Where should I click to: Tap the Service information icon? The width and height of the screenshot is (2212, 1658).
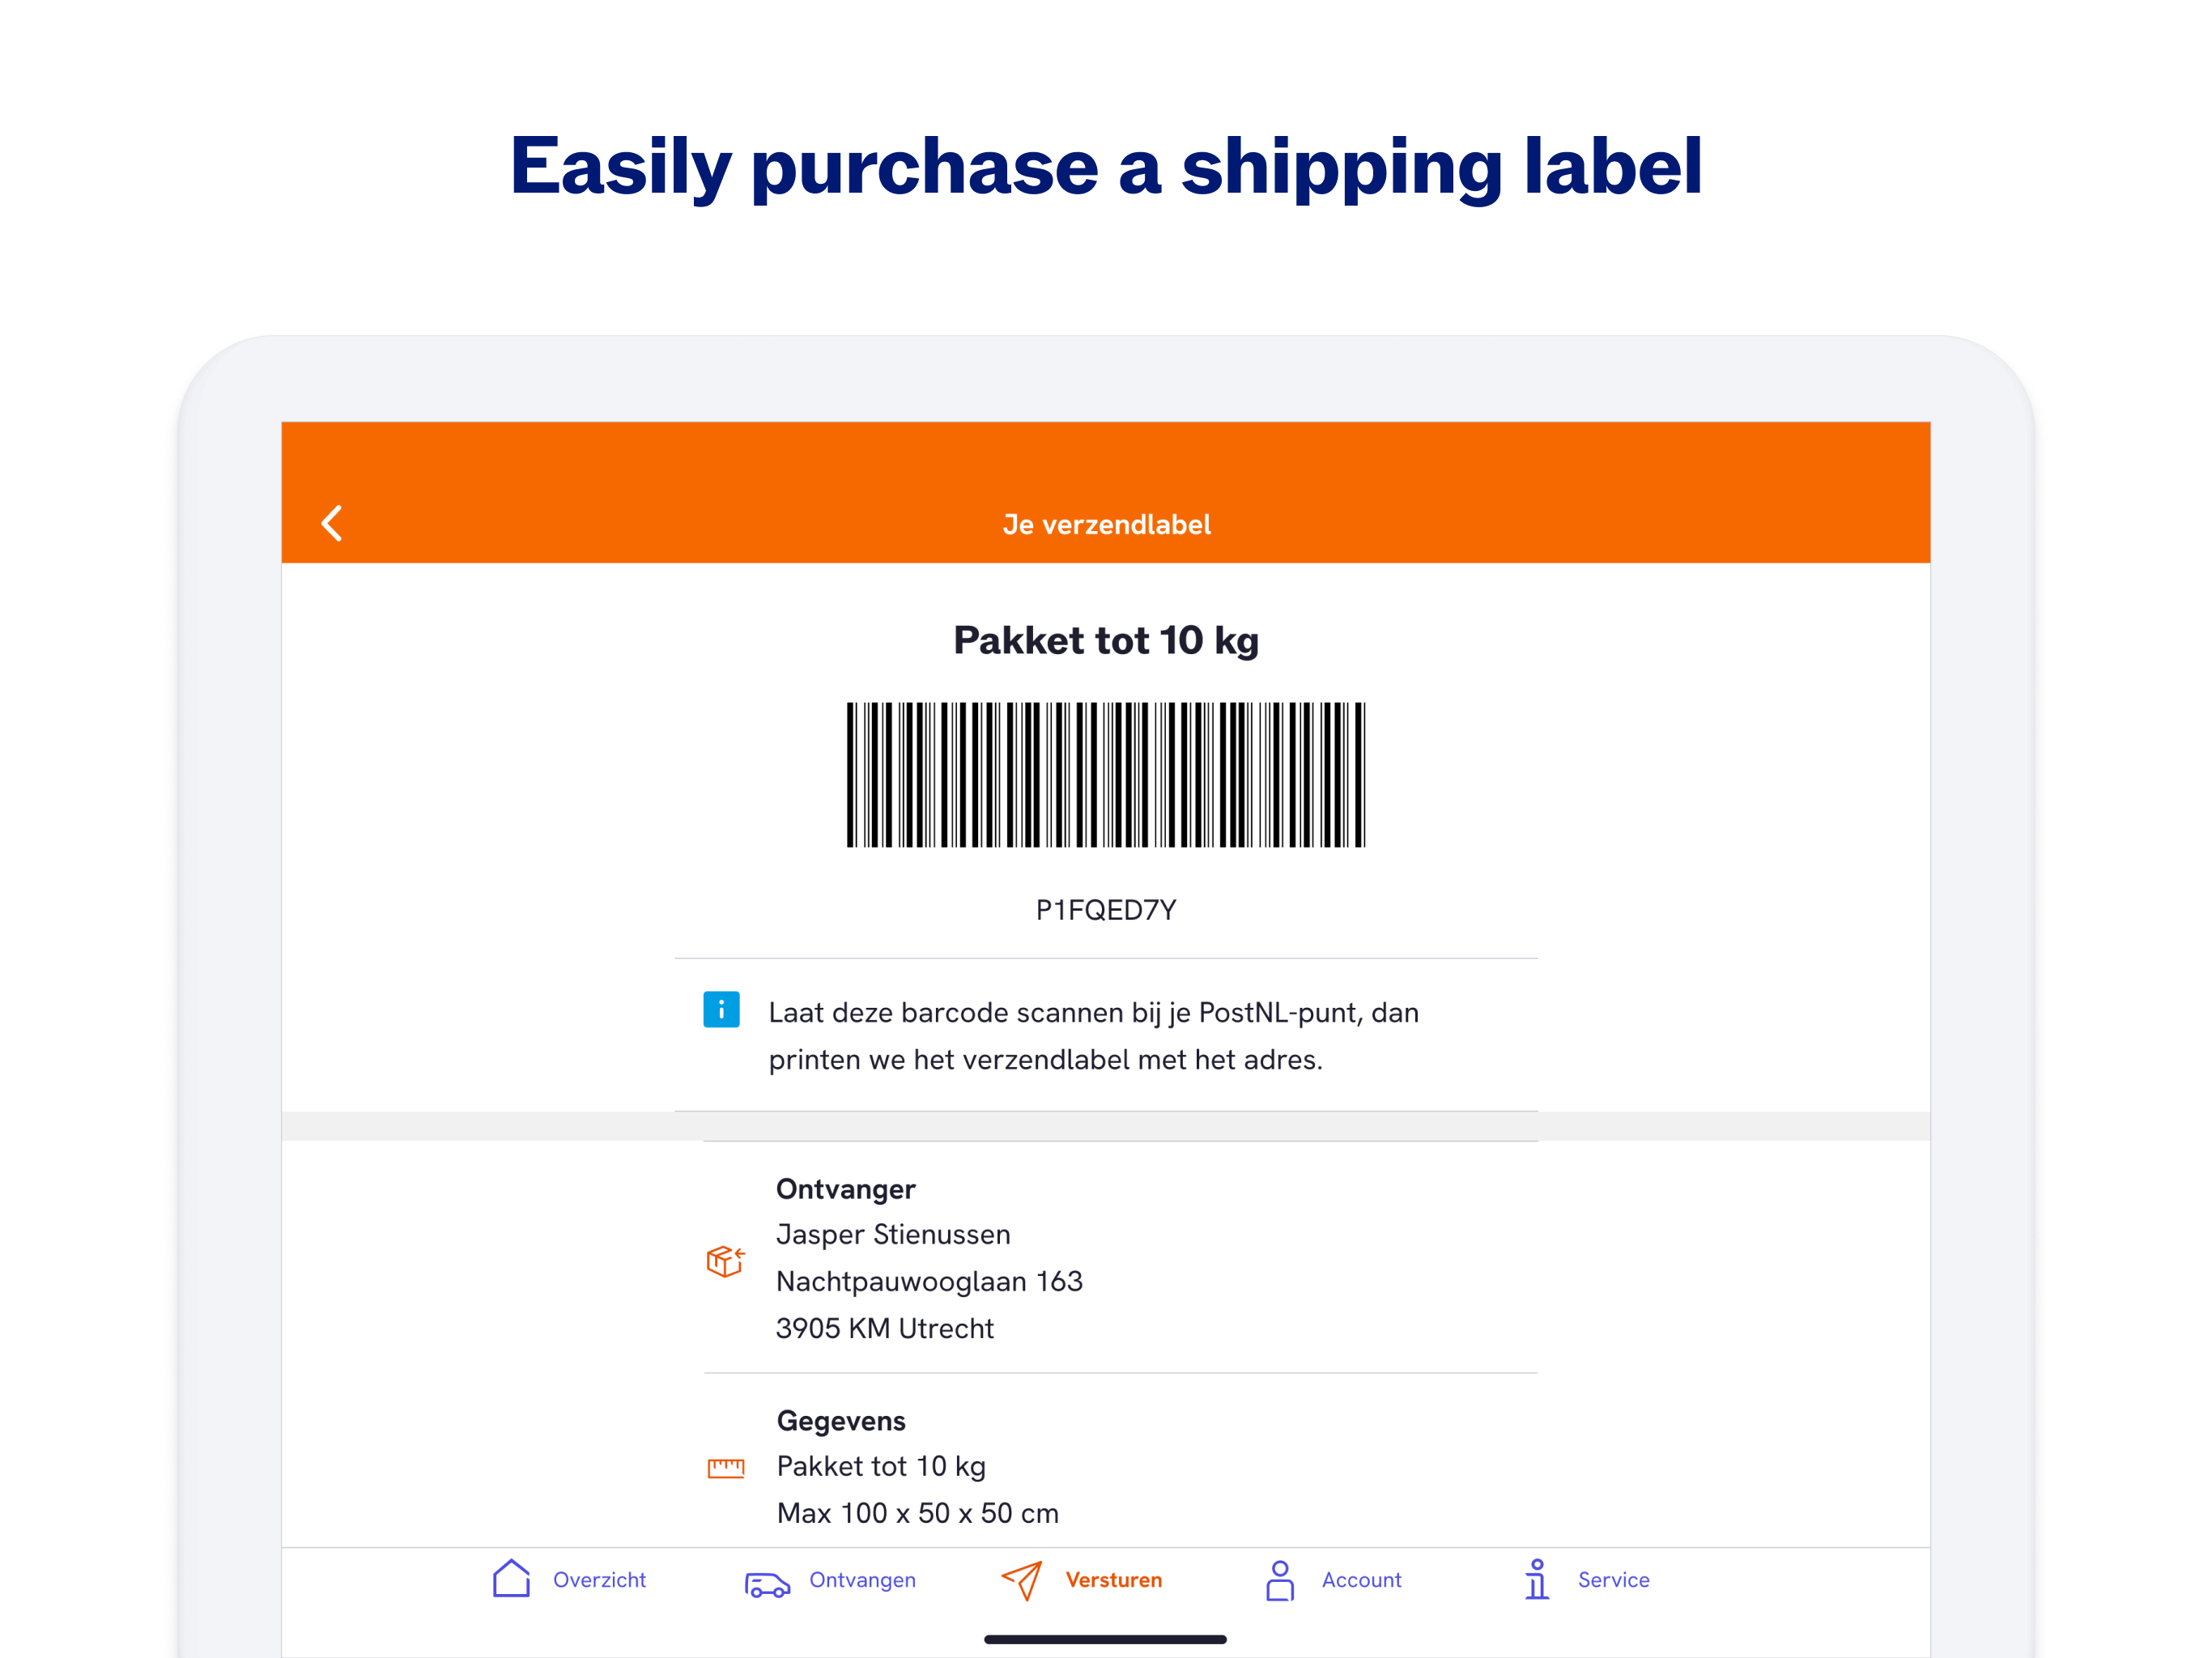click(1536, 1580)
